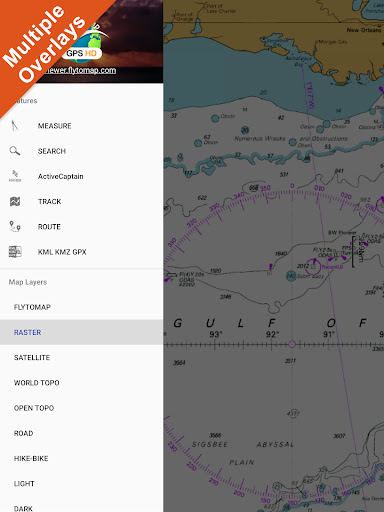Click the 93° longitude label
Screen dimensions: 384x512
pyautogui.click(x=216, y=334)
